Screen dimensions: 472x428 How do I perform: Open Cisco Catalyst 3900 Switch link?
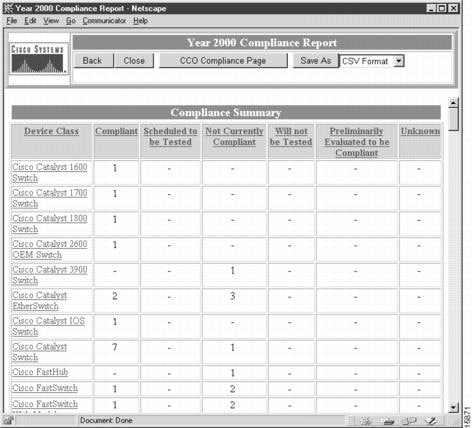click(50, 275)
